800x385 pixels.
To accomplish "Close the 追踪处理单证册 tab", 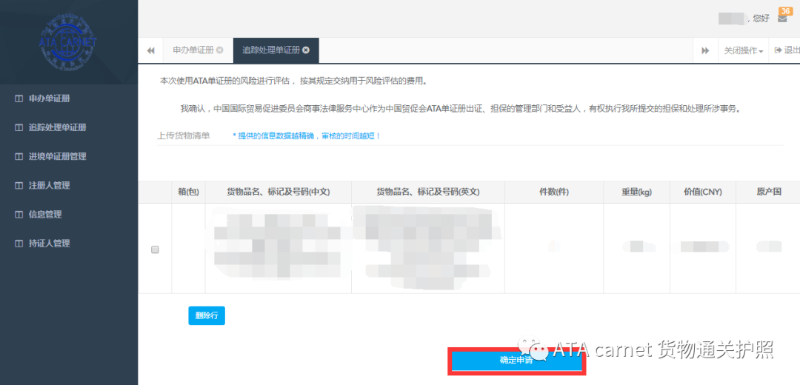I will tap(306, 50).
